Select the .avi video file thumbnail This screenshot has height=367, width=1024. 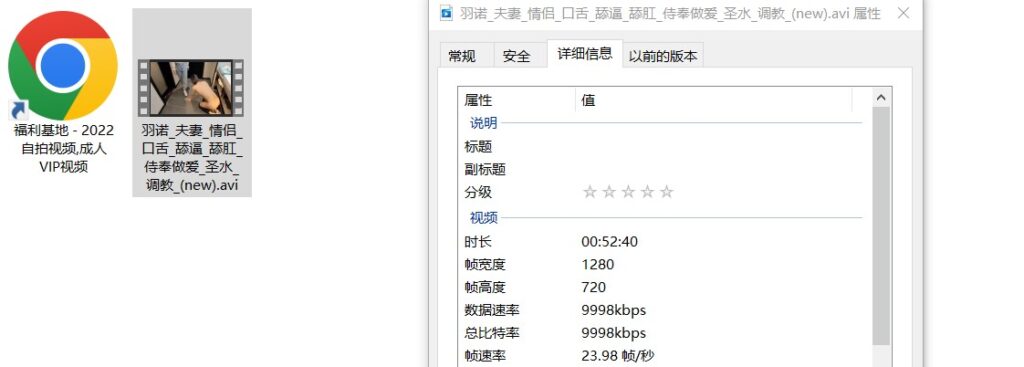click(191, 88)
